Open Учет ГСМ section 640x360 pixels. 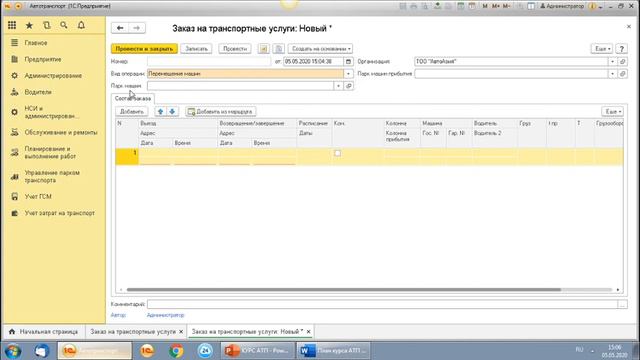[x=38, y=196]
